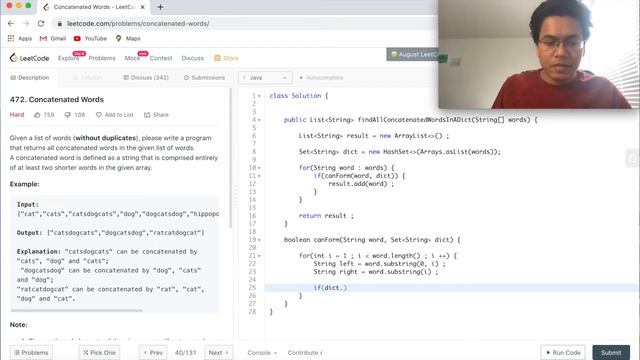Open the Apps grid bookmark
This screenshot has width=640, height=360.
[20, 38]
